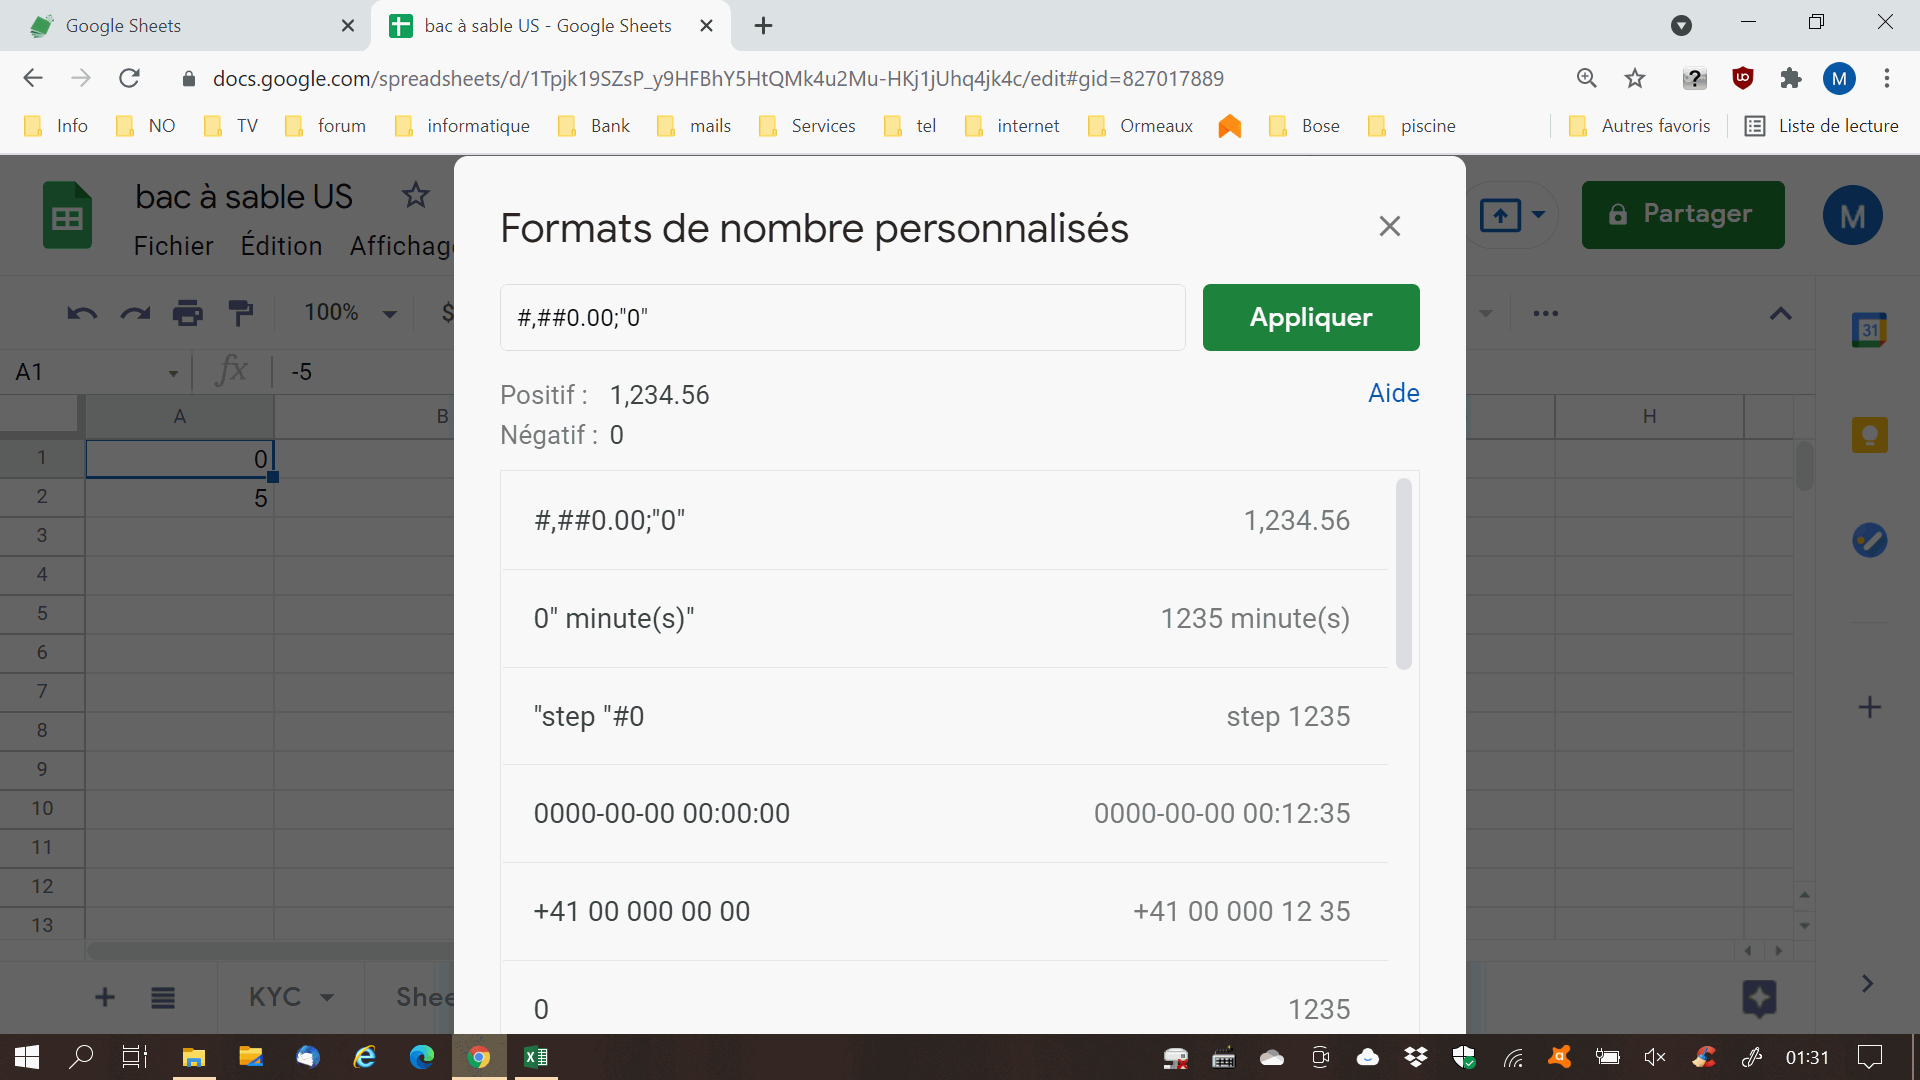Image resolution: width=1920 pixels, height=1080 pixels.
Task: Click the paint format roller icon
Action: coord(240,314)
